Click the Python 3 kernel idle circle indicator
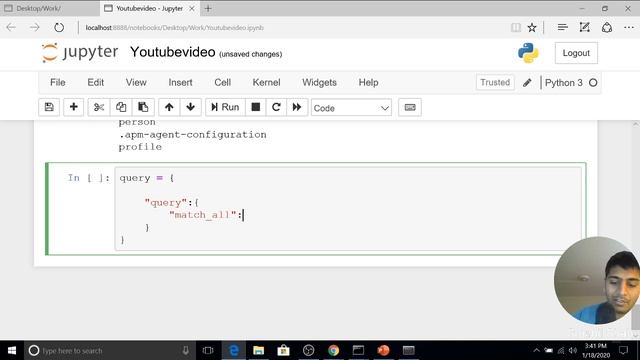640x360 pixels. (593, 83)
